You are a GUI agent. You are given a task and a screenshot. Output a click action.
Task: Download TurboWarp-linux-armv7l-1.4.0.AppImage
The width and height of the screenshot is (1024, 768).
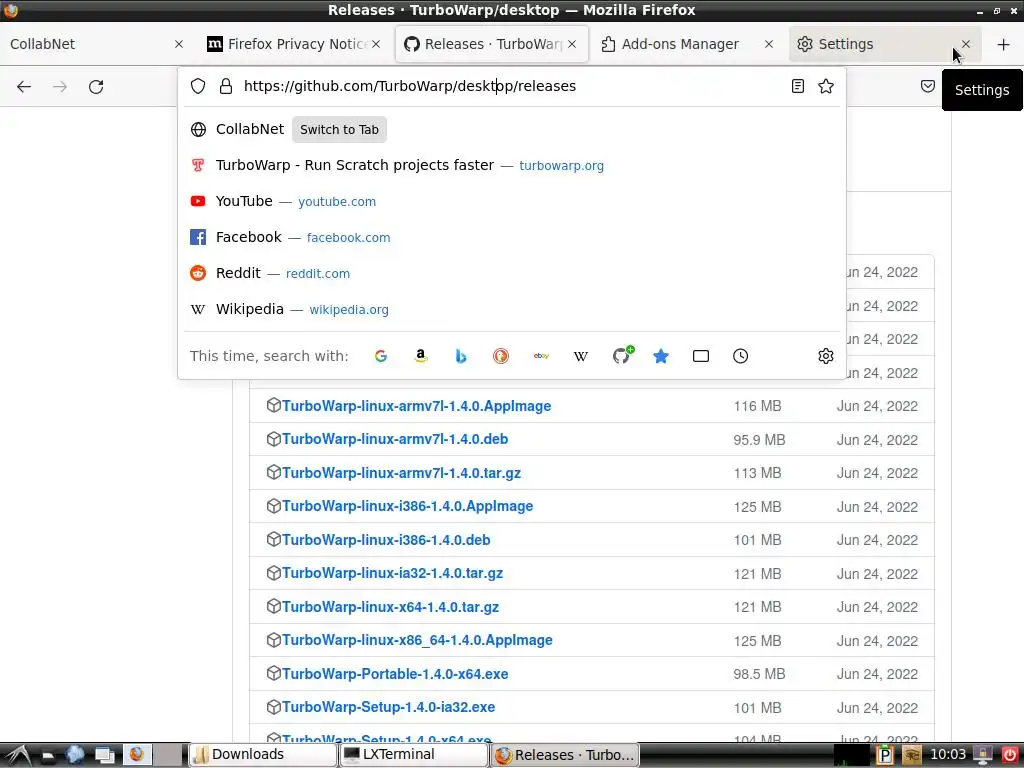416,406
